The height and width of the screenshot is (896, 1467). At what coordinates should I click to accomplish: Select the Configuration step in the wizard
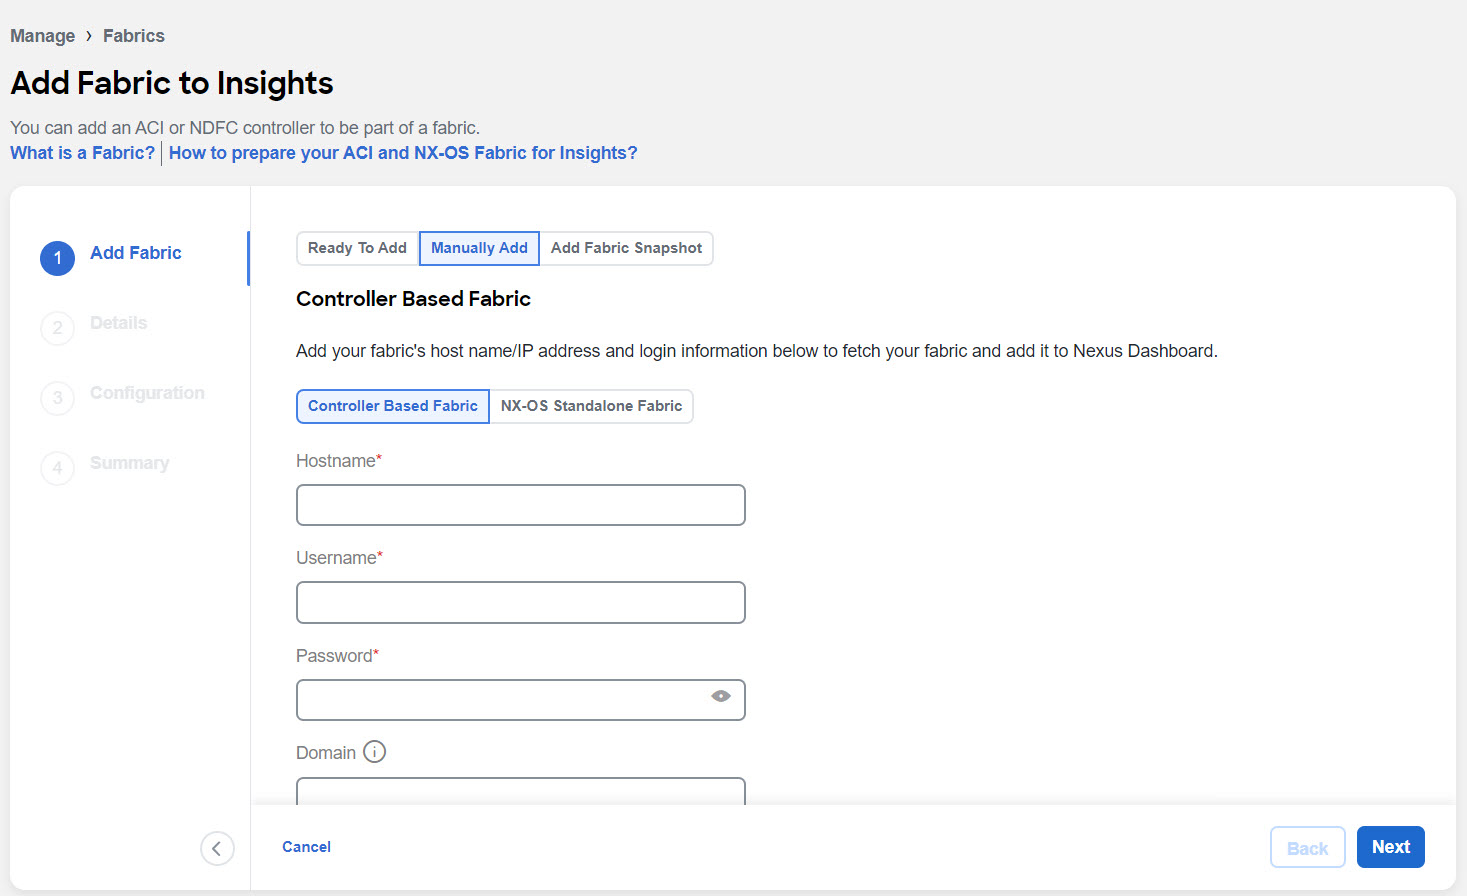coord(147,393)
